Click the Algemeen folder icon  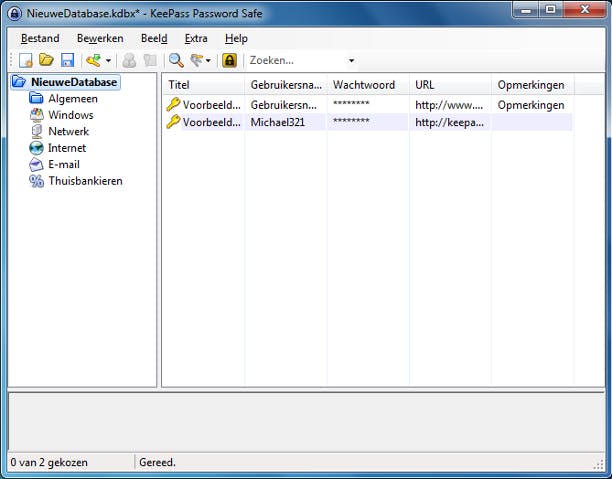click(36, 98)
